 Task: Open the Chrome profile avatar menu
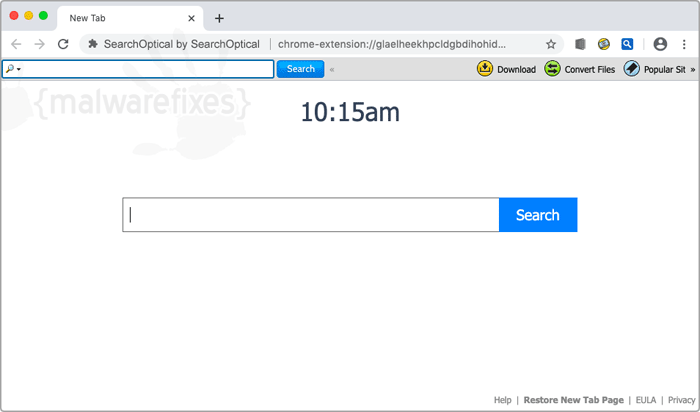(660, 44)
